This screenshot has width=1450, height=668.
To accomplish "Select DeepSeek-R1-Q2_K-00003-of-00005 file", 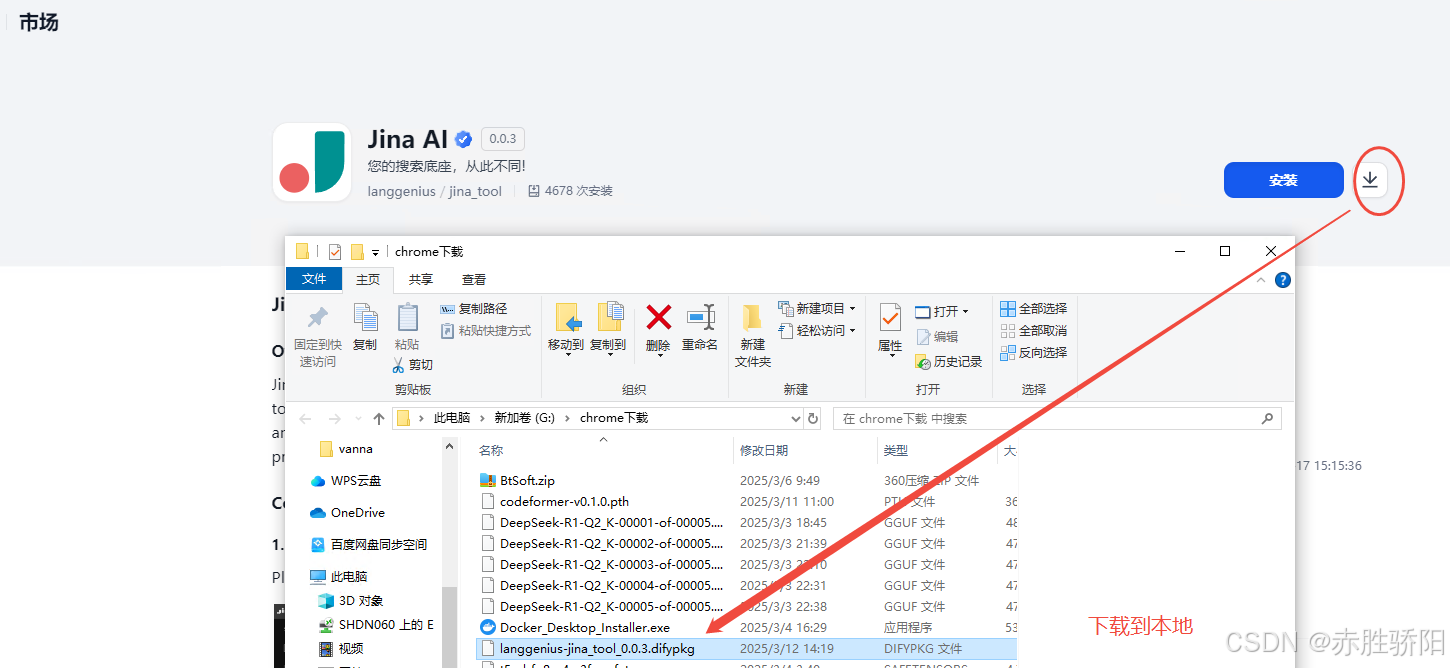I will pos(601,565).
